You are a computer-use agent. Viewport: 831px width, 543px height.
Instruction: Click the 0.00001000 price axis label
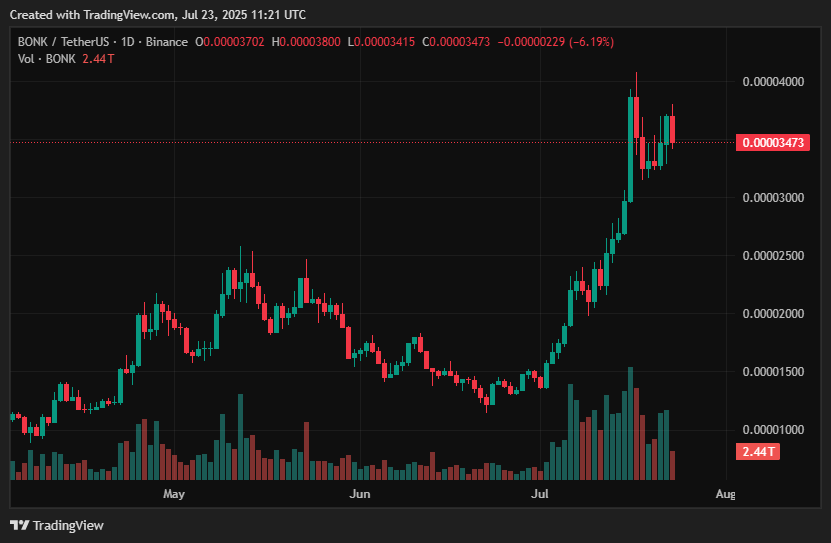point(773,430)
